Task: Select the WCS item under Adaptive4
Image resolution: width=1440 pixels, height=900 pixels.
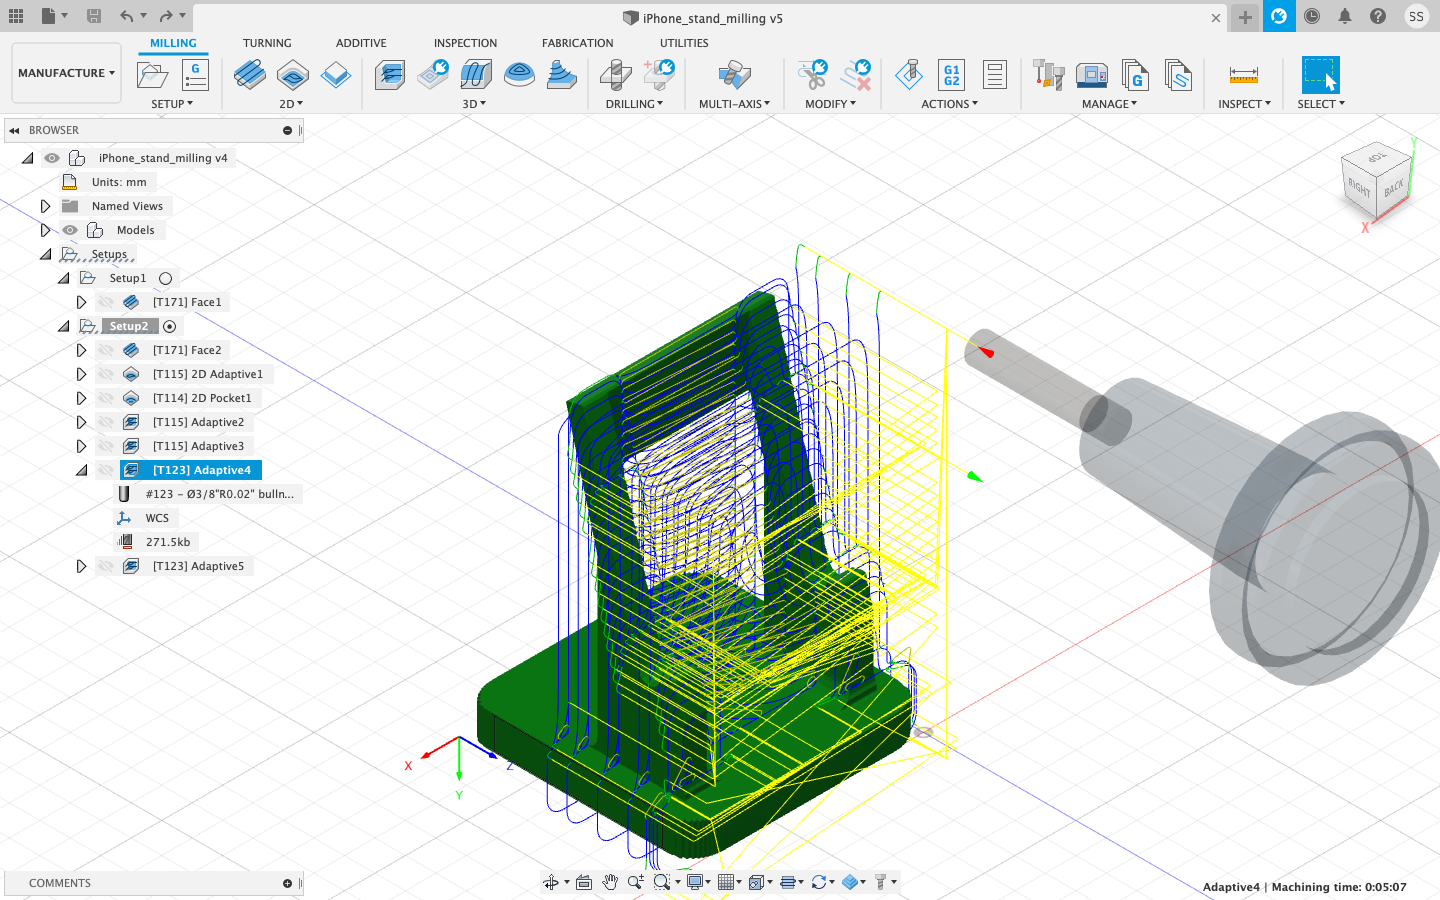Action: click(157, 518)
